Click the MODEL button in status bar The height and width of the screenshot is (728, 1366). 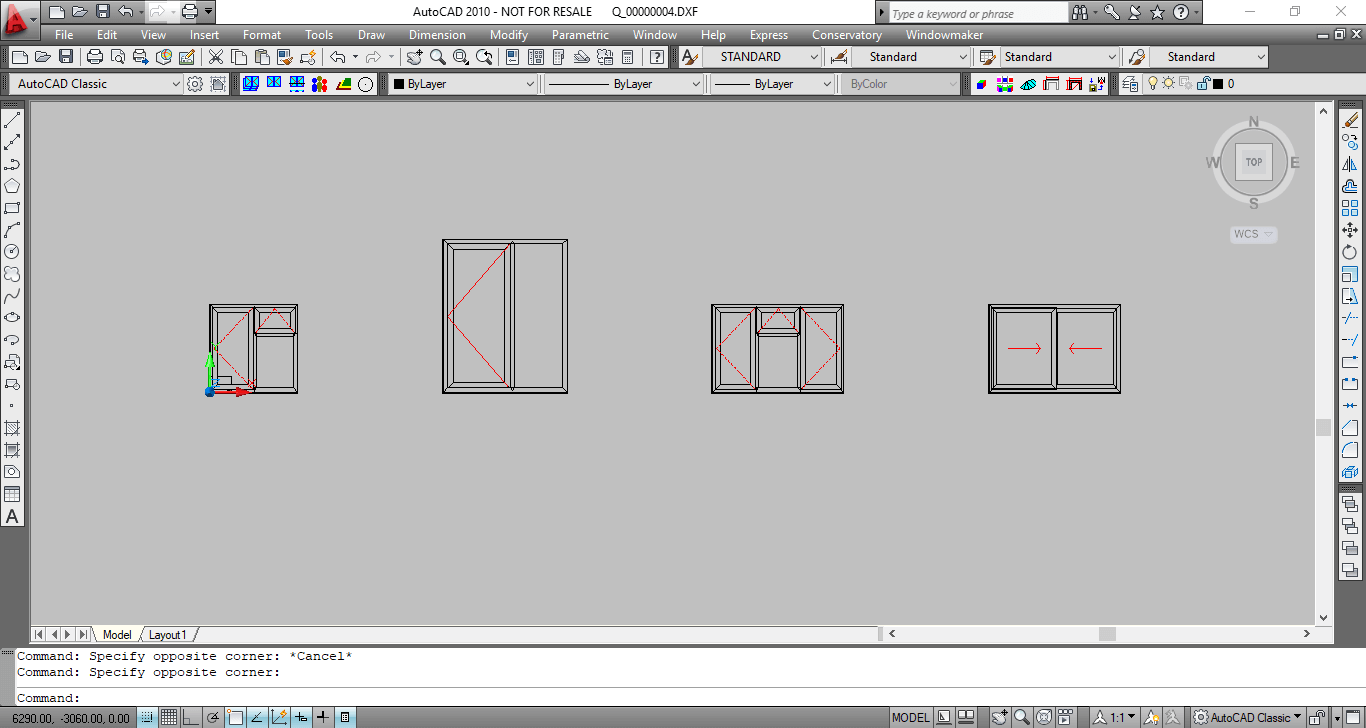[x=910, y=717]
